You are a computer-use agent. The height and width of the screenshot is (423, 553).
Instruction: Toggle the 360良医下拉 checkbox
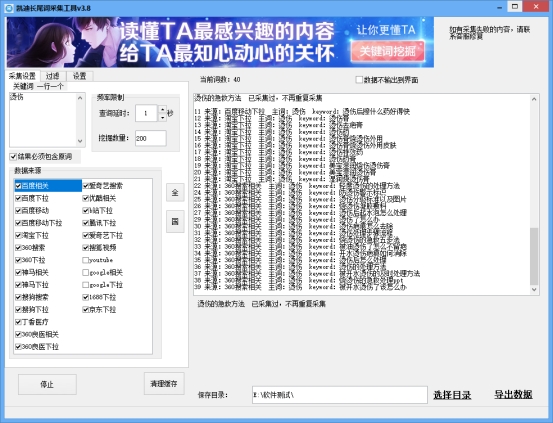point(18,346)
